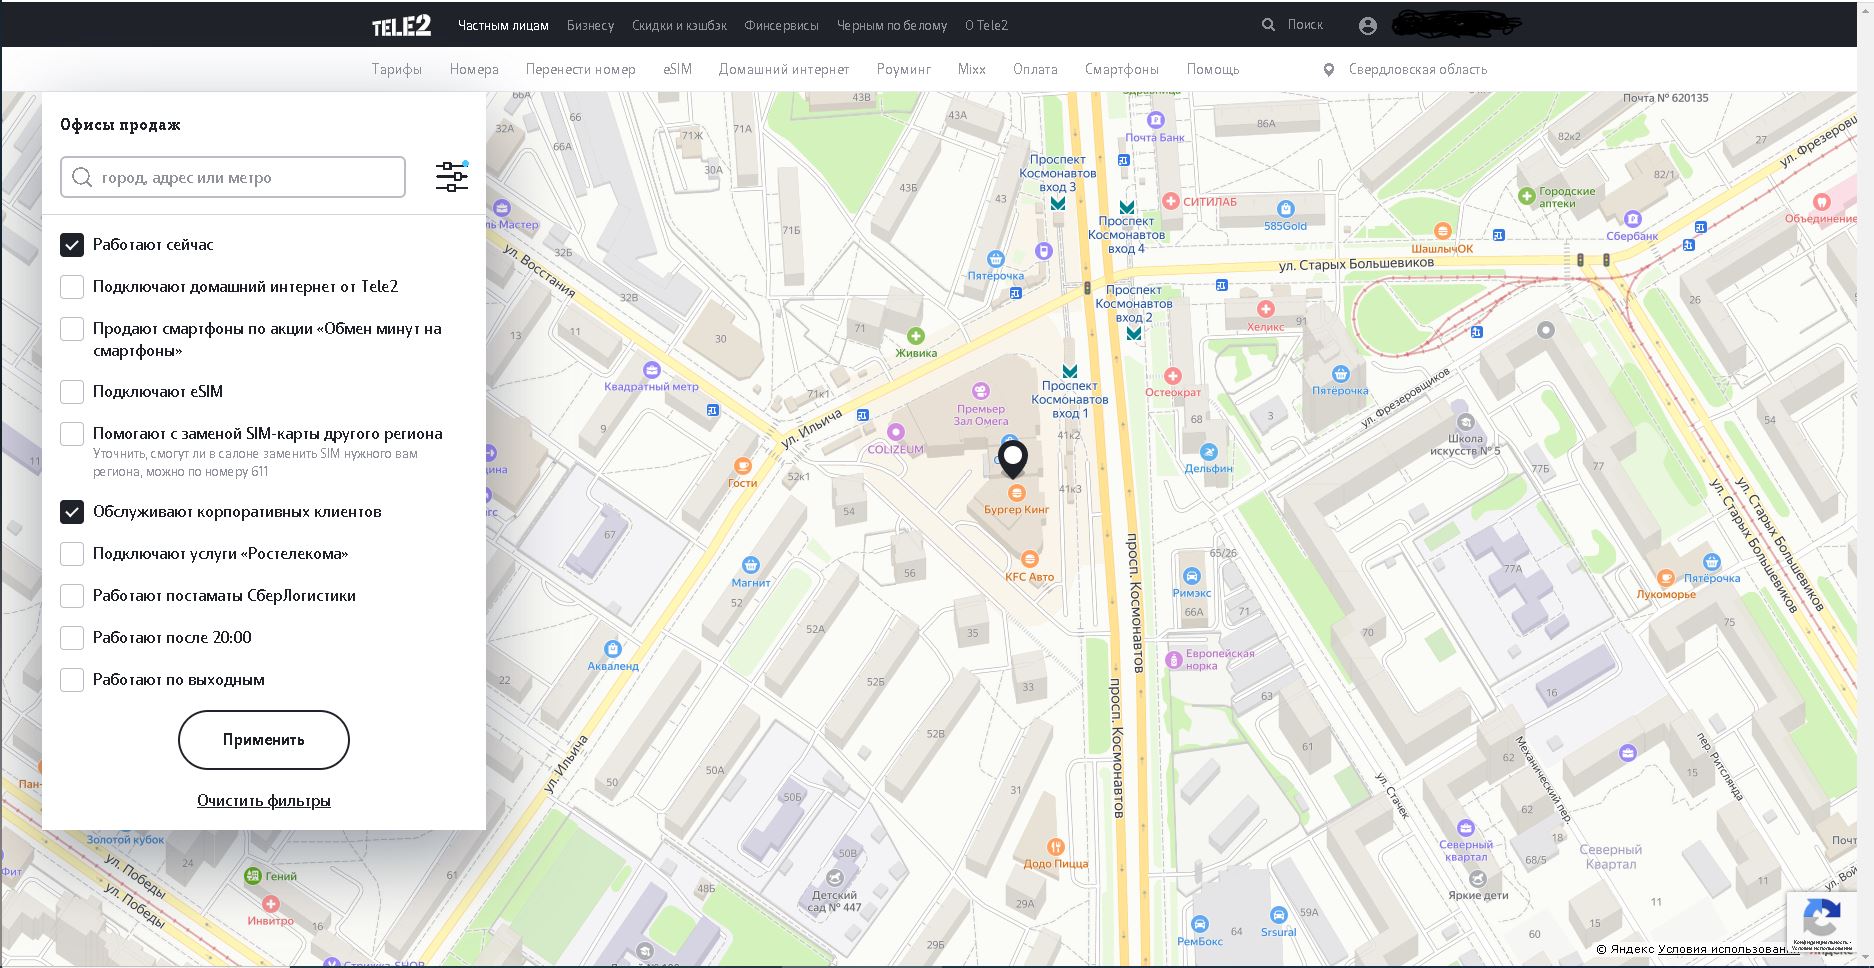The height and width of the screenshot is (968, 1874).
Task: Check Работают постаматы СберЛогистики checkbox
Action: (x=72, y=596)
